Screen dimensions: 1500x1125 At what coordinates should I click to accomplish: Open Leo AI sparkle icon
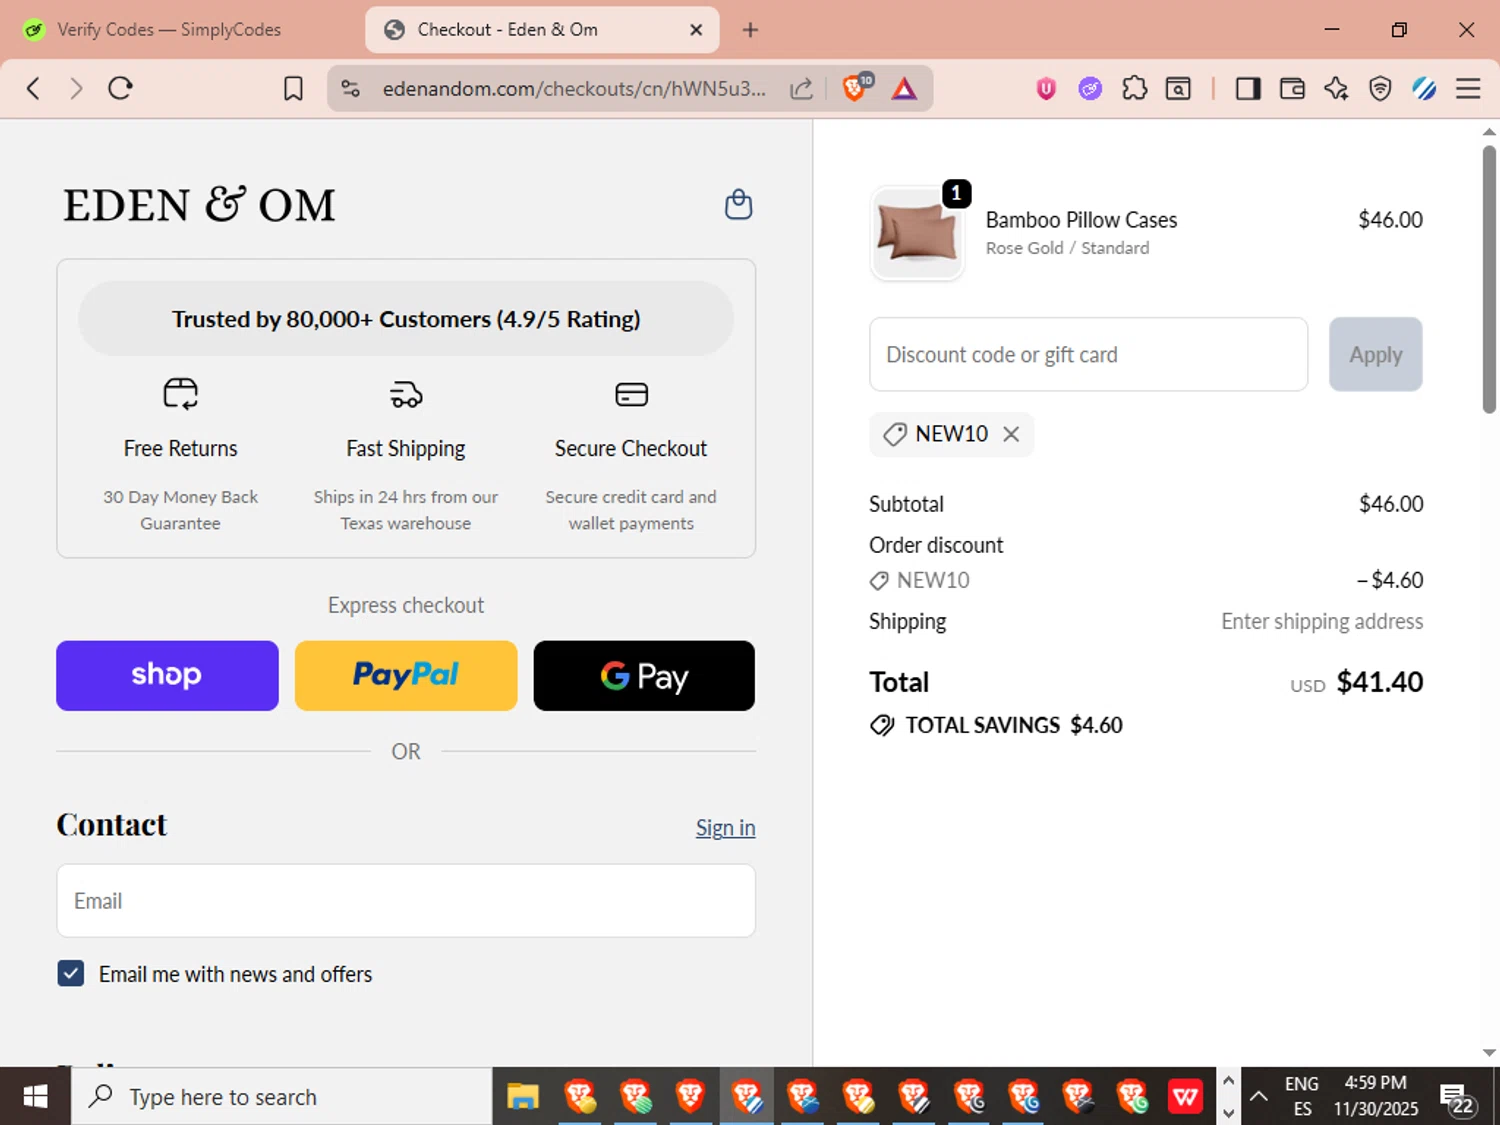pyautogui.click(x=1336, y=88)
